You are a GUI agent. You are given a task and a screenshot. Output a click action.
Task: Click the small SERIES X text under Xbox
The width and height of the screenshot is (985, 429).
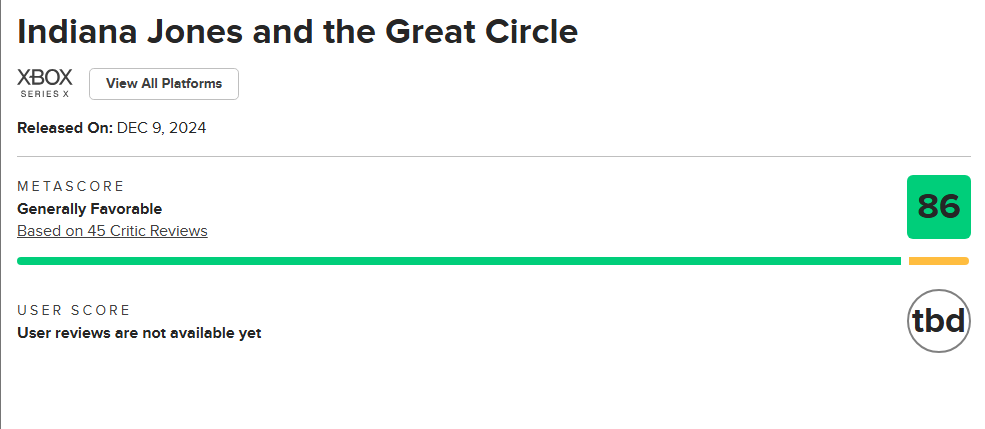click(44, 94)
